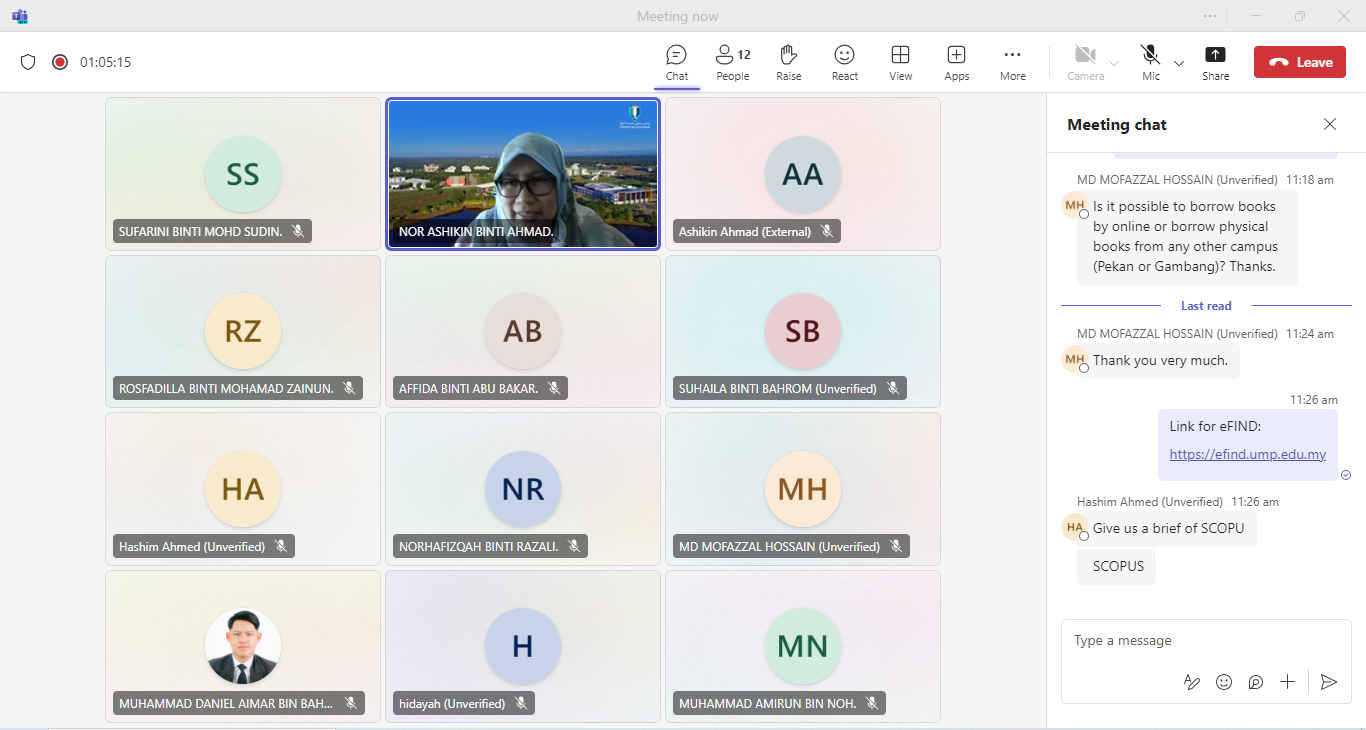Expand the Camera options arrow
This screenshot has height=730, width=1366.
click(x=1114, y=63)
